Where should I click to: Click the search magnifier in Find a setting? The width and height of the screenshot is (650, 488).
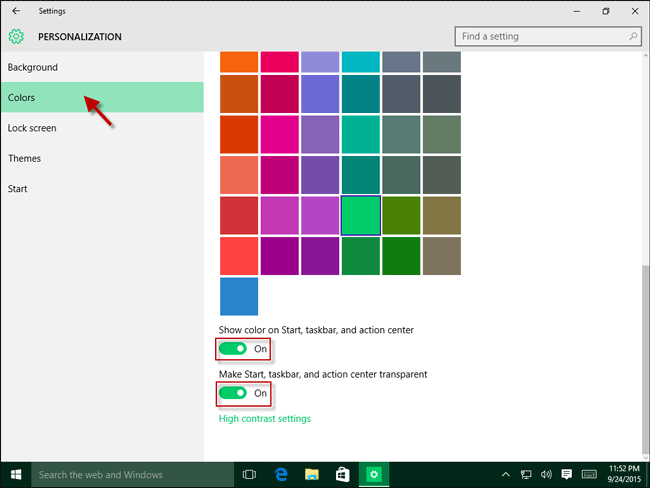click(x=633, y=36)
